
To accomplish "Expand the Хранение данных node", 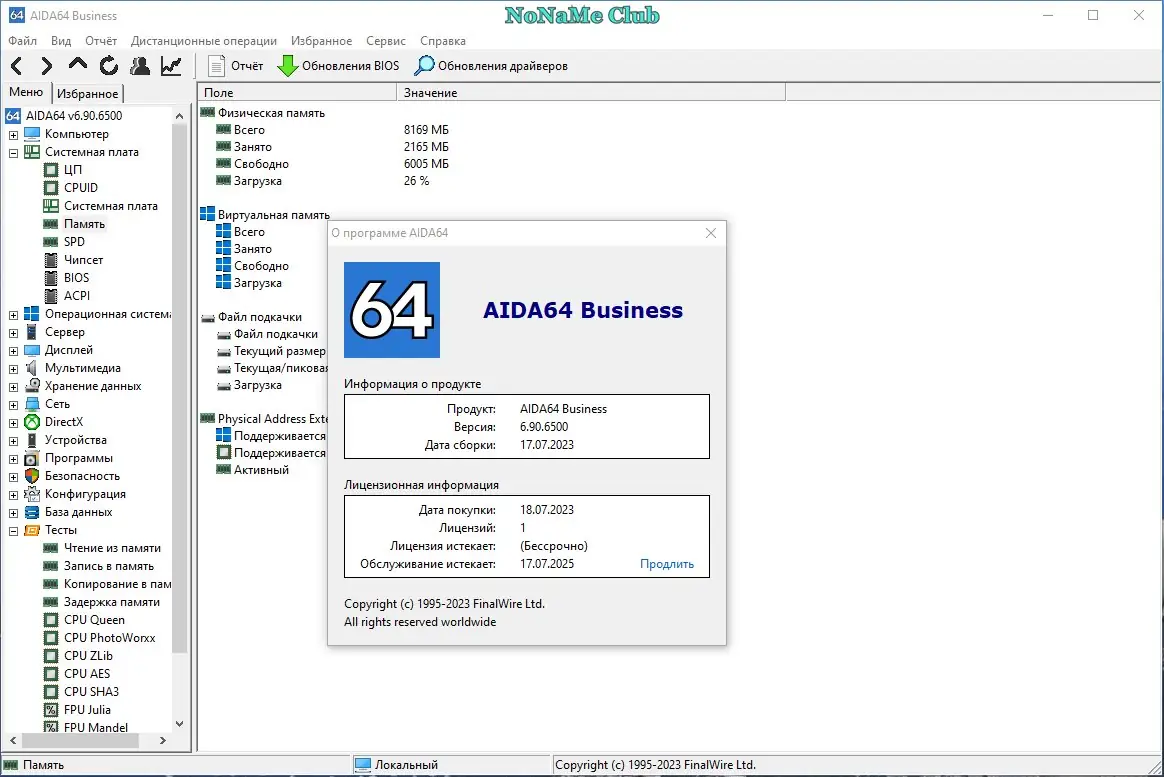I will (x=13, y=387).
